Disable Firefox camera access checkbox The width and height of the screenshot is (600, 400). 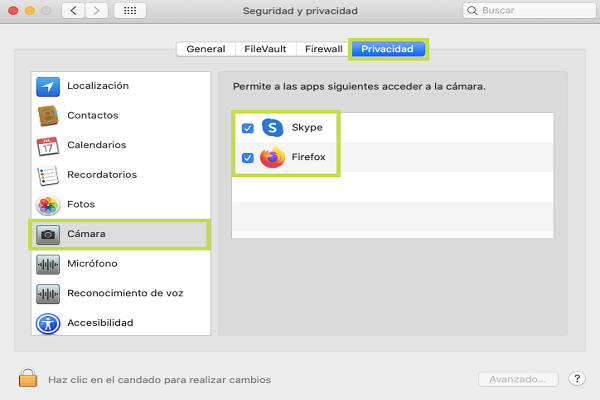247,157
